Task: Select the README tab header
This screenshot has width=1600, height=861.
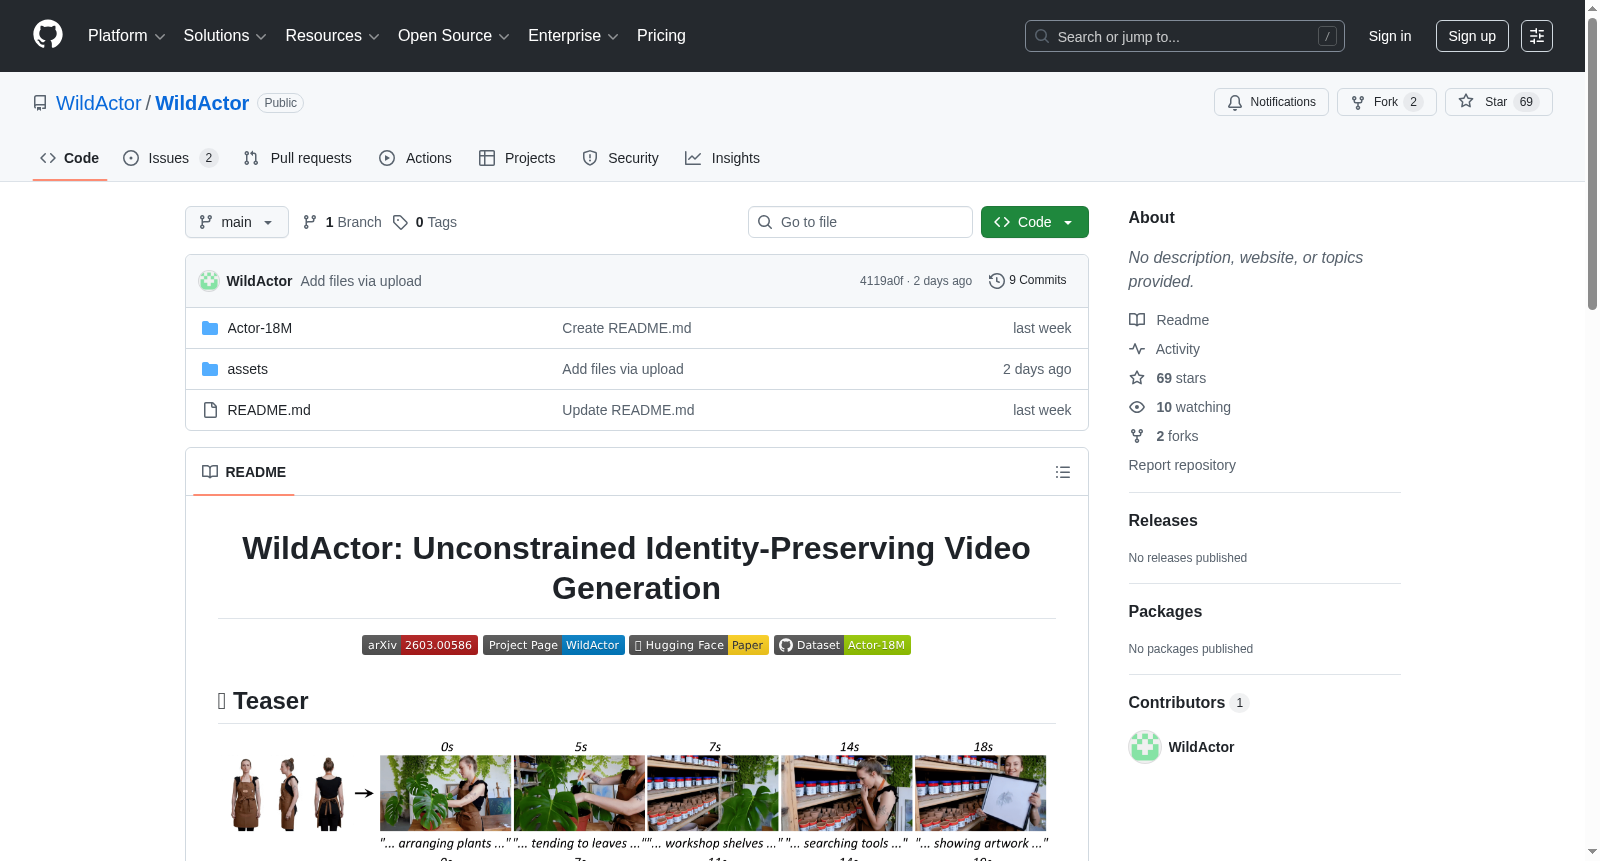Action: click(x=244, y=472)
